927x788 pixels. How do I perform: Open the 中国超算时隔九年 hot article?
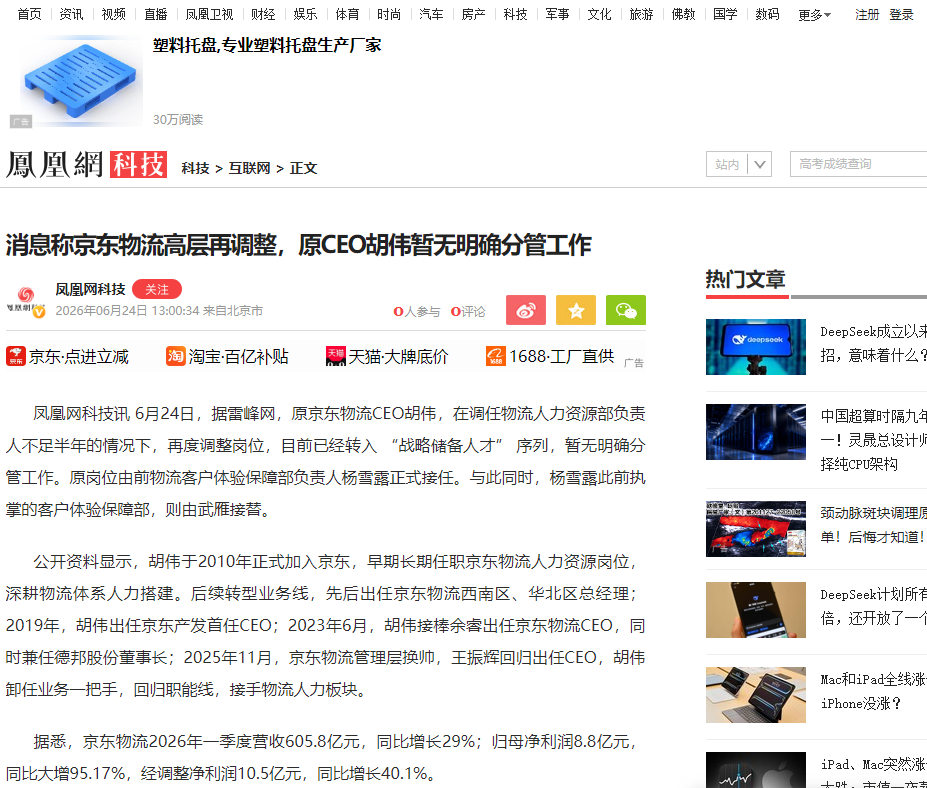[x=874, y=440]
